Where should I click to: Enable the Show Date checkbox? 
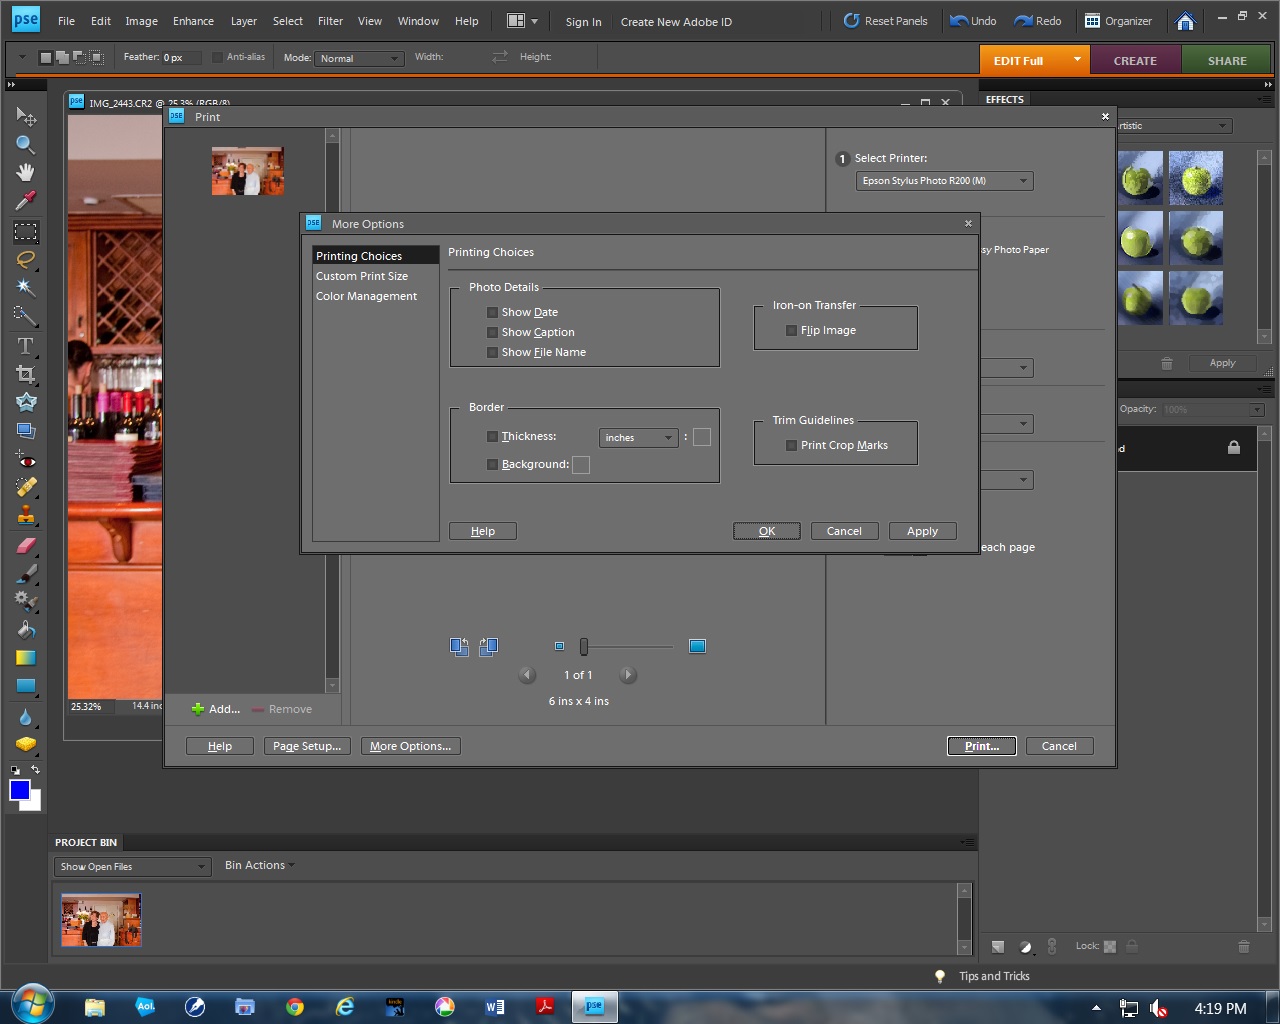point(492,313)
